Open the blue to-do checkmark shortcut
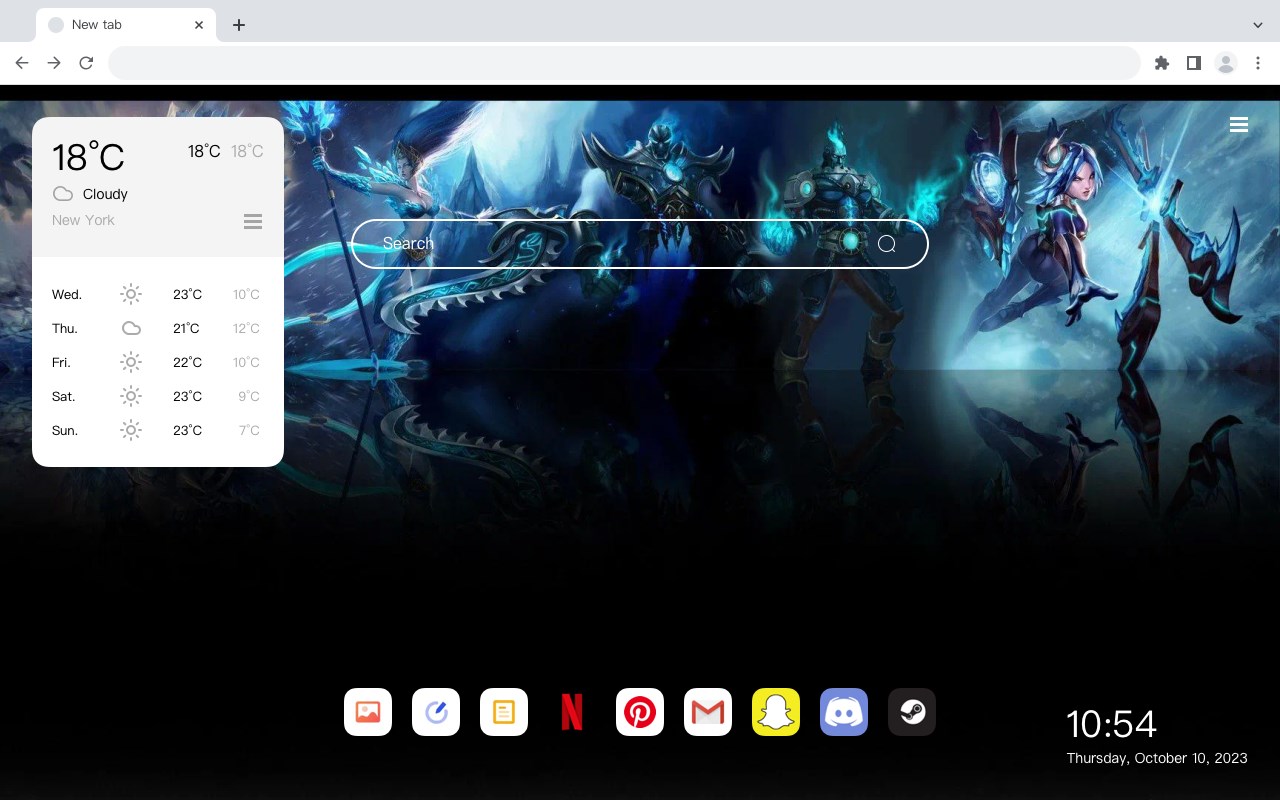The height and width of the screenshot is (800, 1280). [x=436, y=712]
